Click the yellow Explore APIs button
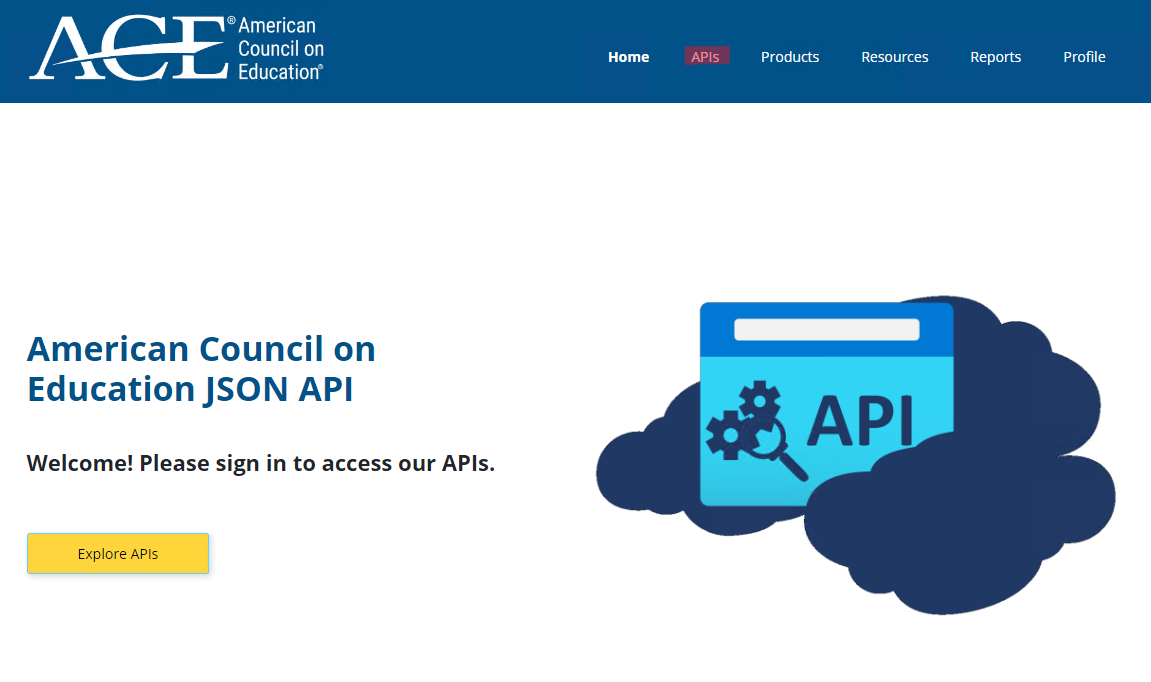This screenshot has width=1151, height=682. point(118,554)
